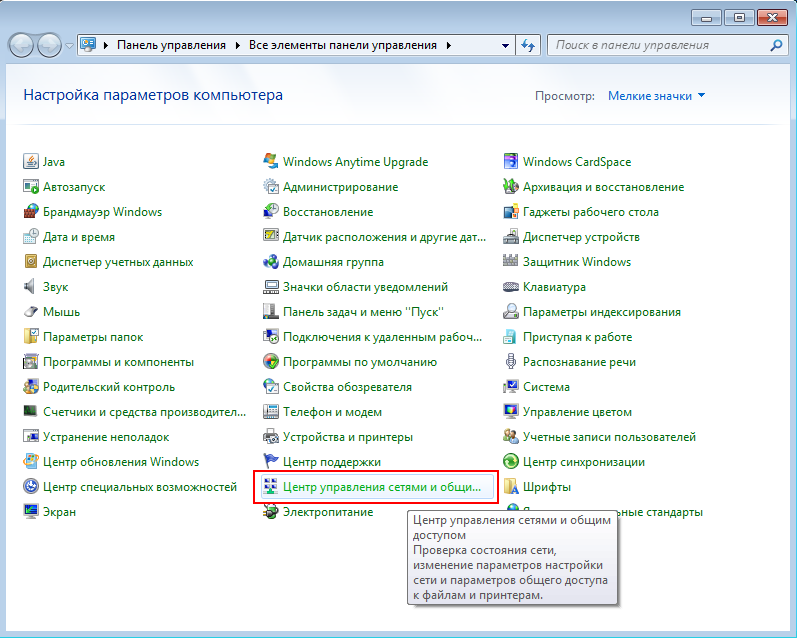797x638 pixels.
Task: Open the Java control panel icon
Action: tap(30, 162)
